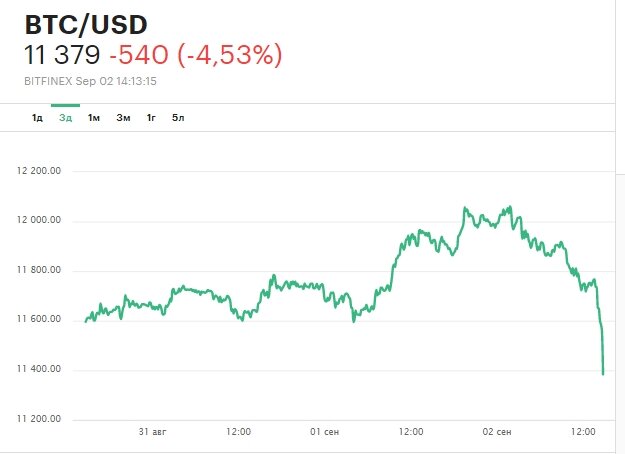625x454 pixels.
Task: Open the 1г yearly range tab
Action: pyautogui.click(x=151, y=118)
